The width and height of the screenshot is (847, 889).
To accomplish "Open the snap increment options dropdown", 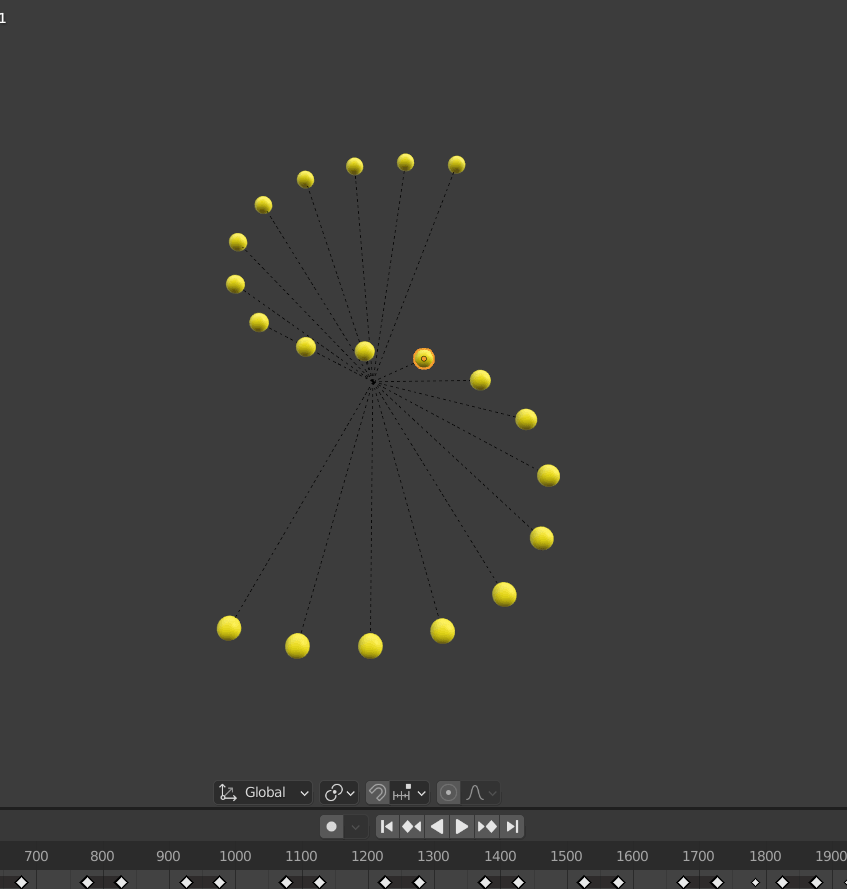I will (x=409, y=792).
